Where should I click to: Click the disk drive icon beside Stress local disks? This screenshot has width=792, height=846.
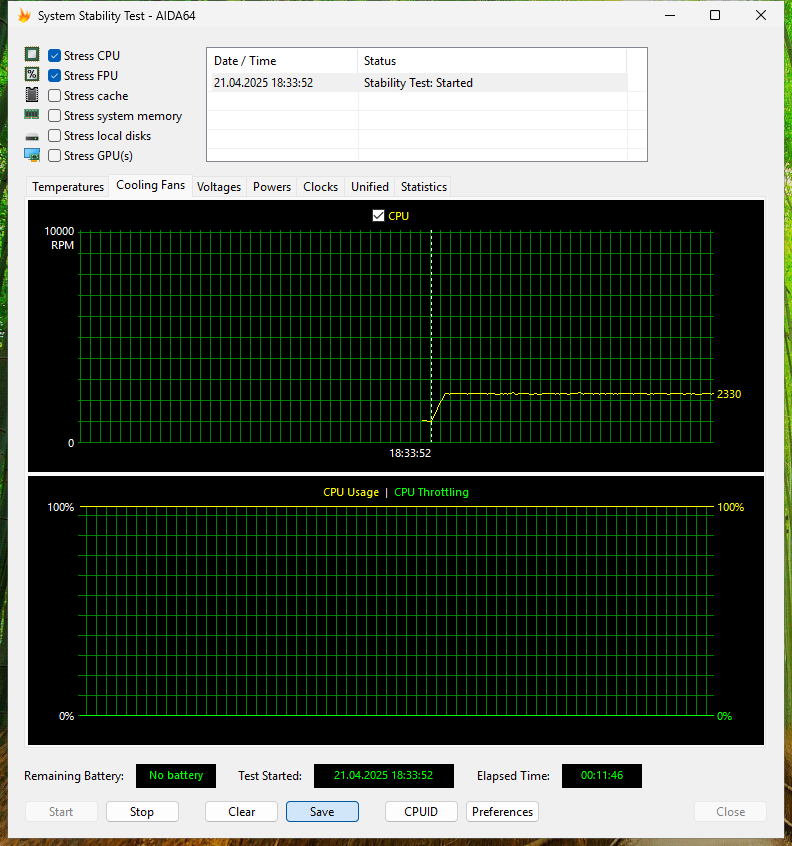pos(32,137)
